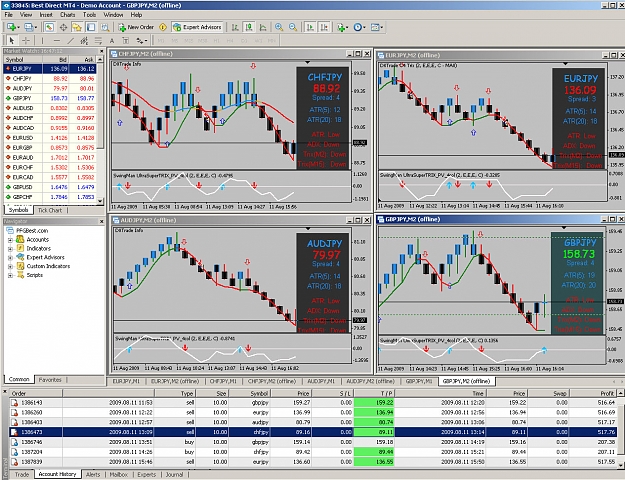This screenshot has width=625, height=480.
Task: Open dropdown arrow beside Templates icon
Action: 382,27
